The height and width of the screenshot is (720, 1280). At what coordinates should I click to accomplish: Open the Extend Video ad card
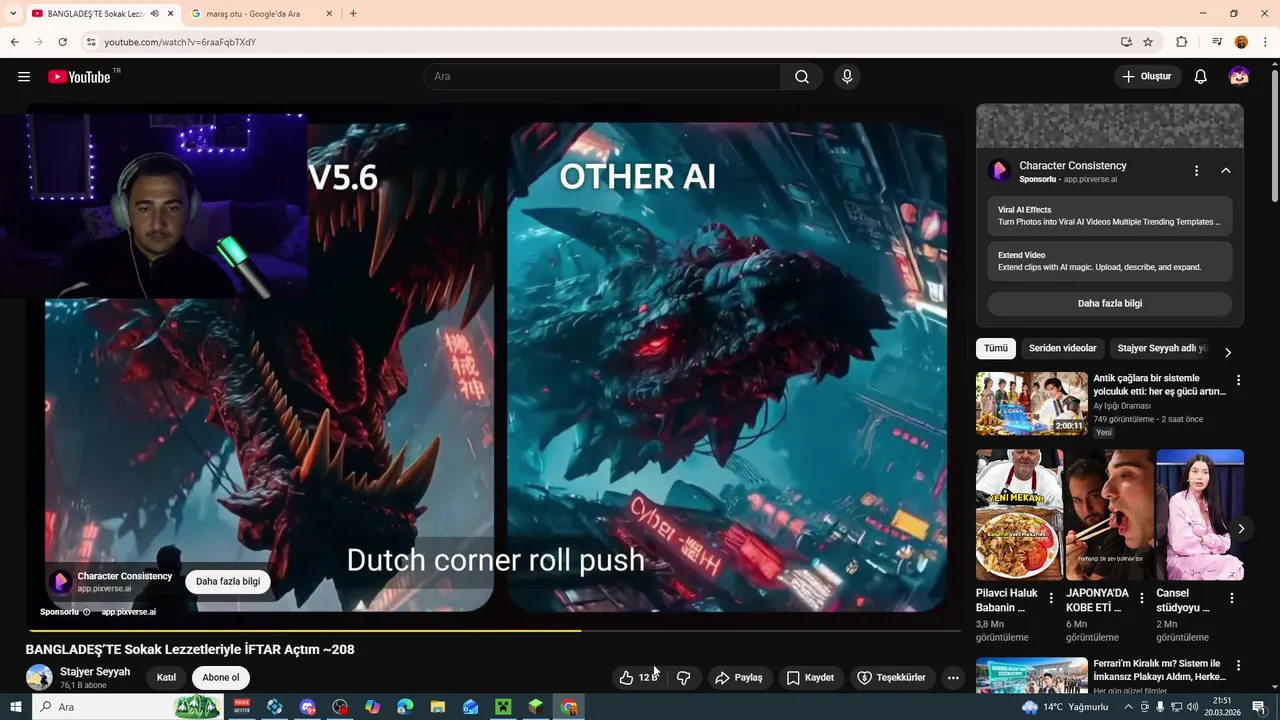coord(1110,261)
